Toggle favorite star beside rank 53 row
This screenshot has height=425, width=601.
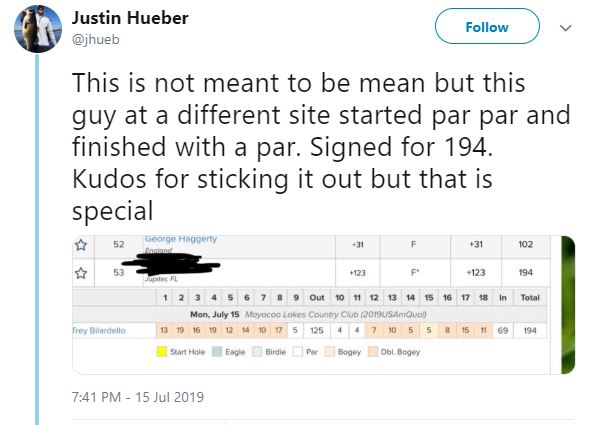pos(80,271)
